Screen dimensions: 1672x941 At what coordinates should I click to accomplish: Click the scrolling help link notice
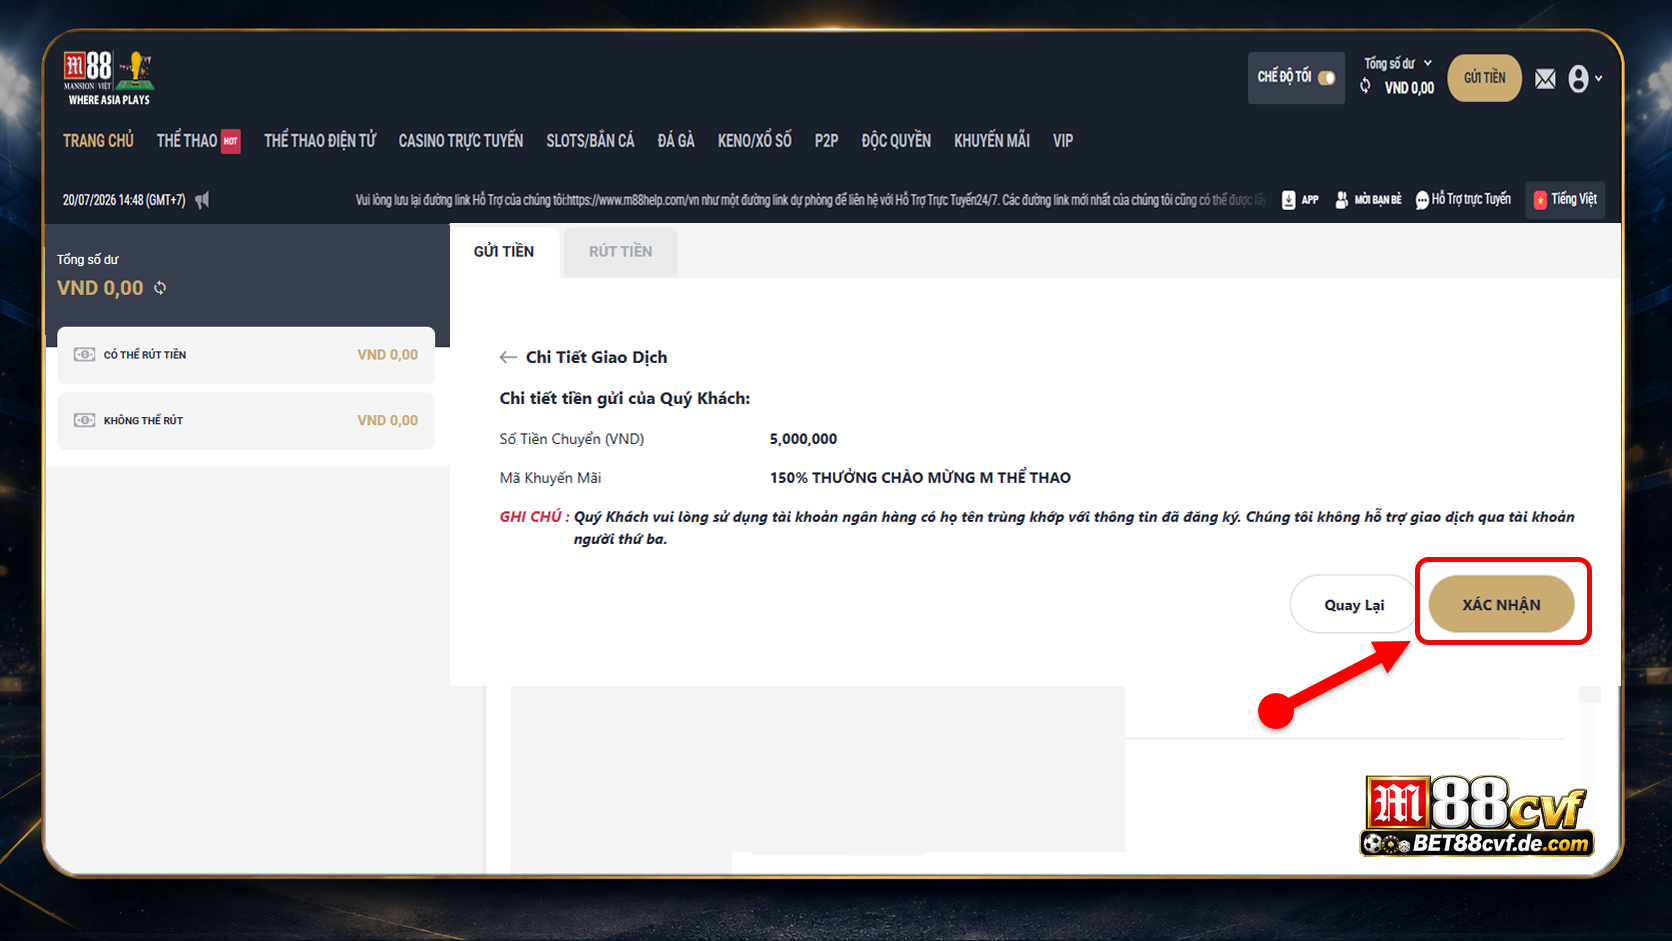(810, 200)
